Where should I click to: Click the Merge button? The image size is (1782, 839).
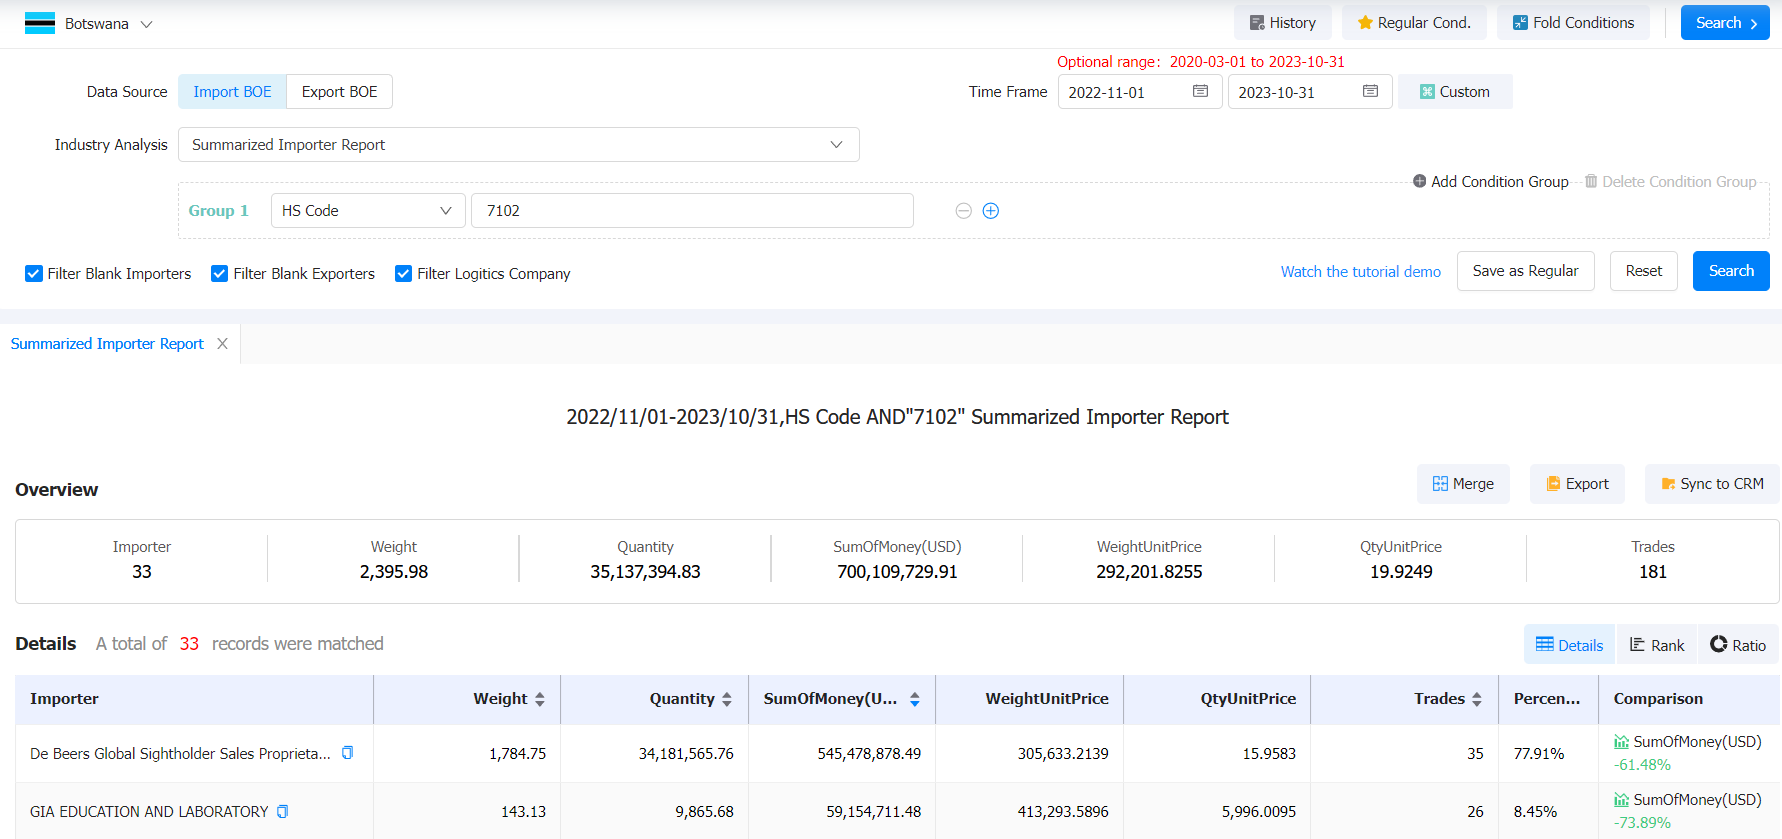point(1463,484)
